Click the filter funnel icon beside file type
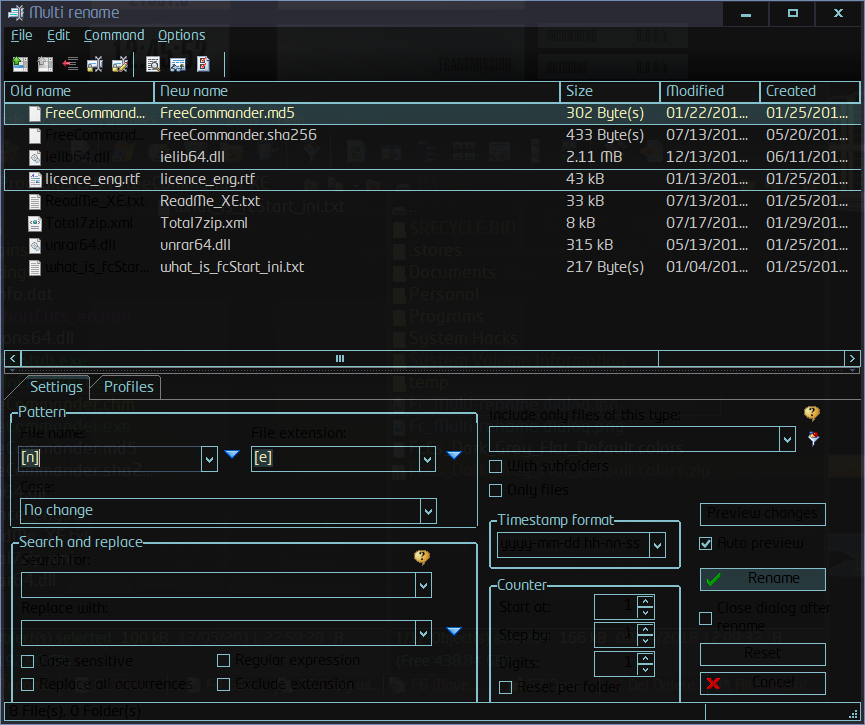This screenshot has width=865, height=725. pyautogui.click(x=814, y=438)
